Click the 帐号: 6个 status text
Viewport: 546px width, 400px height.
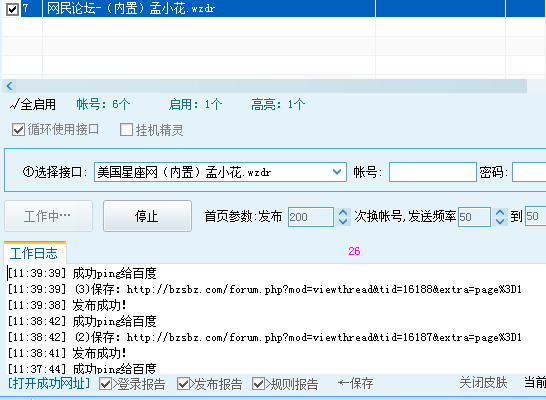point(103,104)
